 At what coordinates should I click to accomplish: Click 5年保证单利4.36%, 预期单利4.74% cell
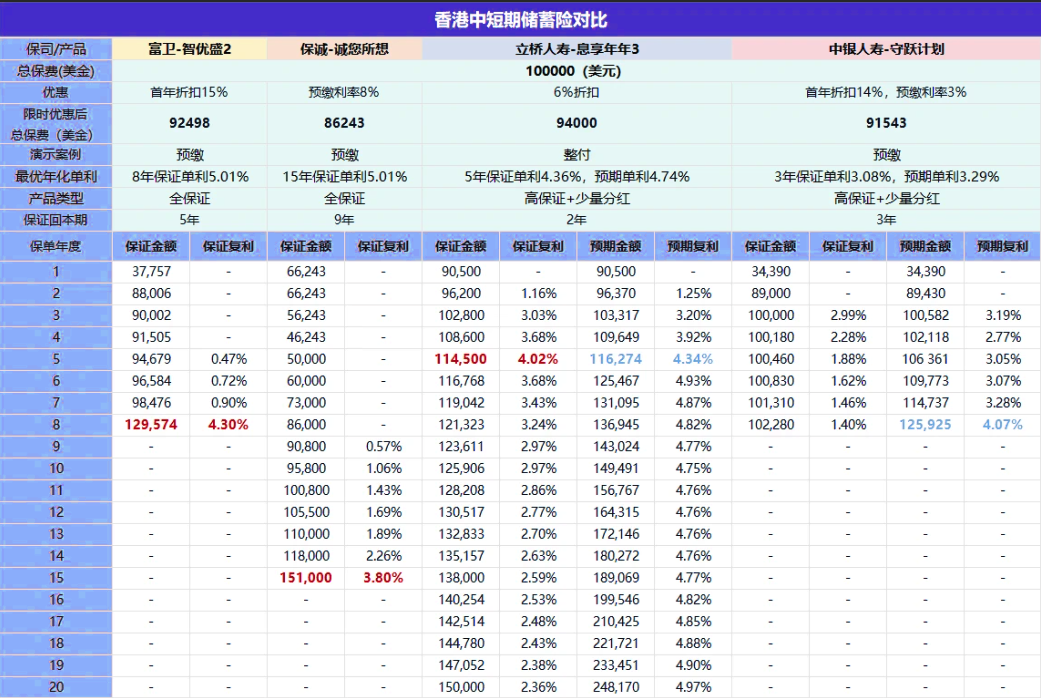[x=576, y=177]
